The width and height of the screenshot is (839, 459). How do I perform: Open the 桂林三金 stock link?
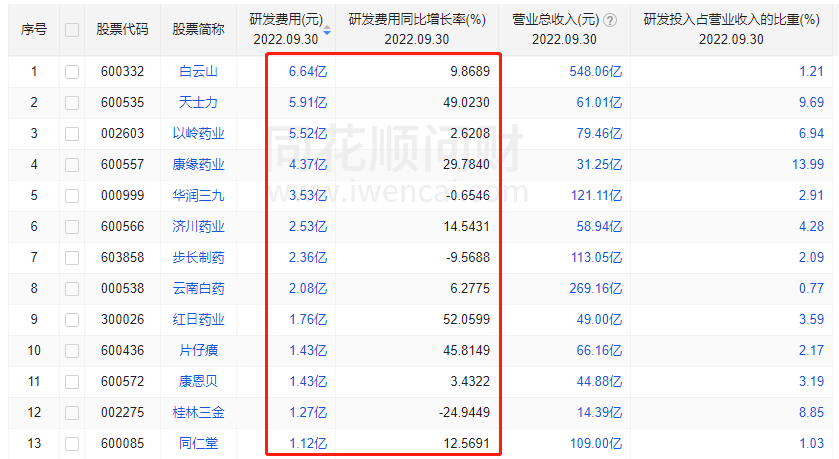[x=198, y=413]
